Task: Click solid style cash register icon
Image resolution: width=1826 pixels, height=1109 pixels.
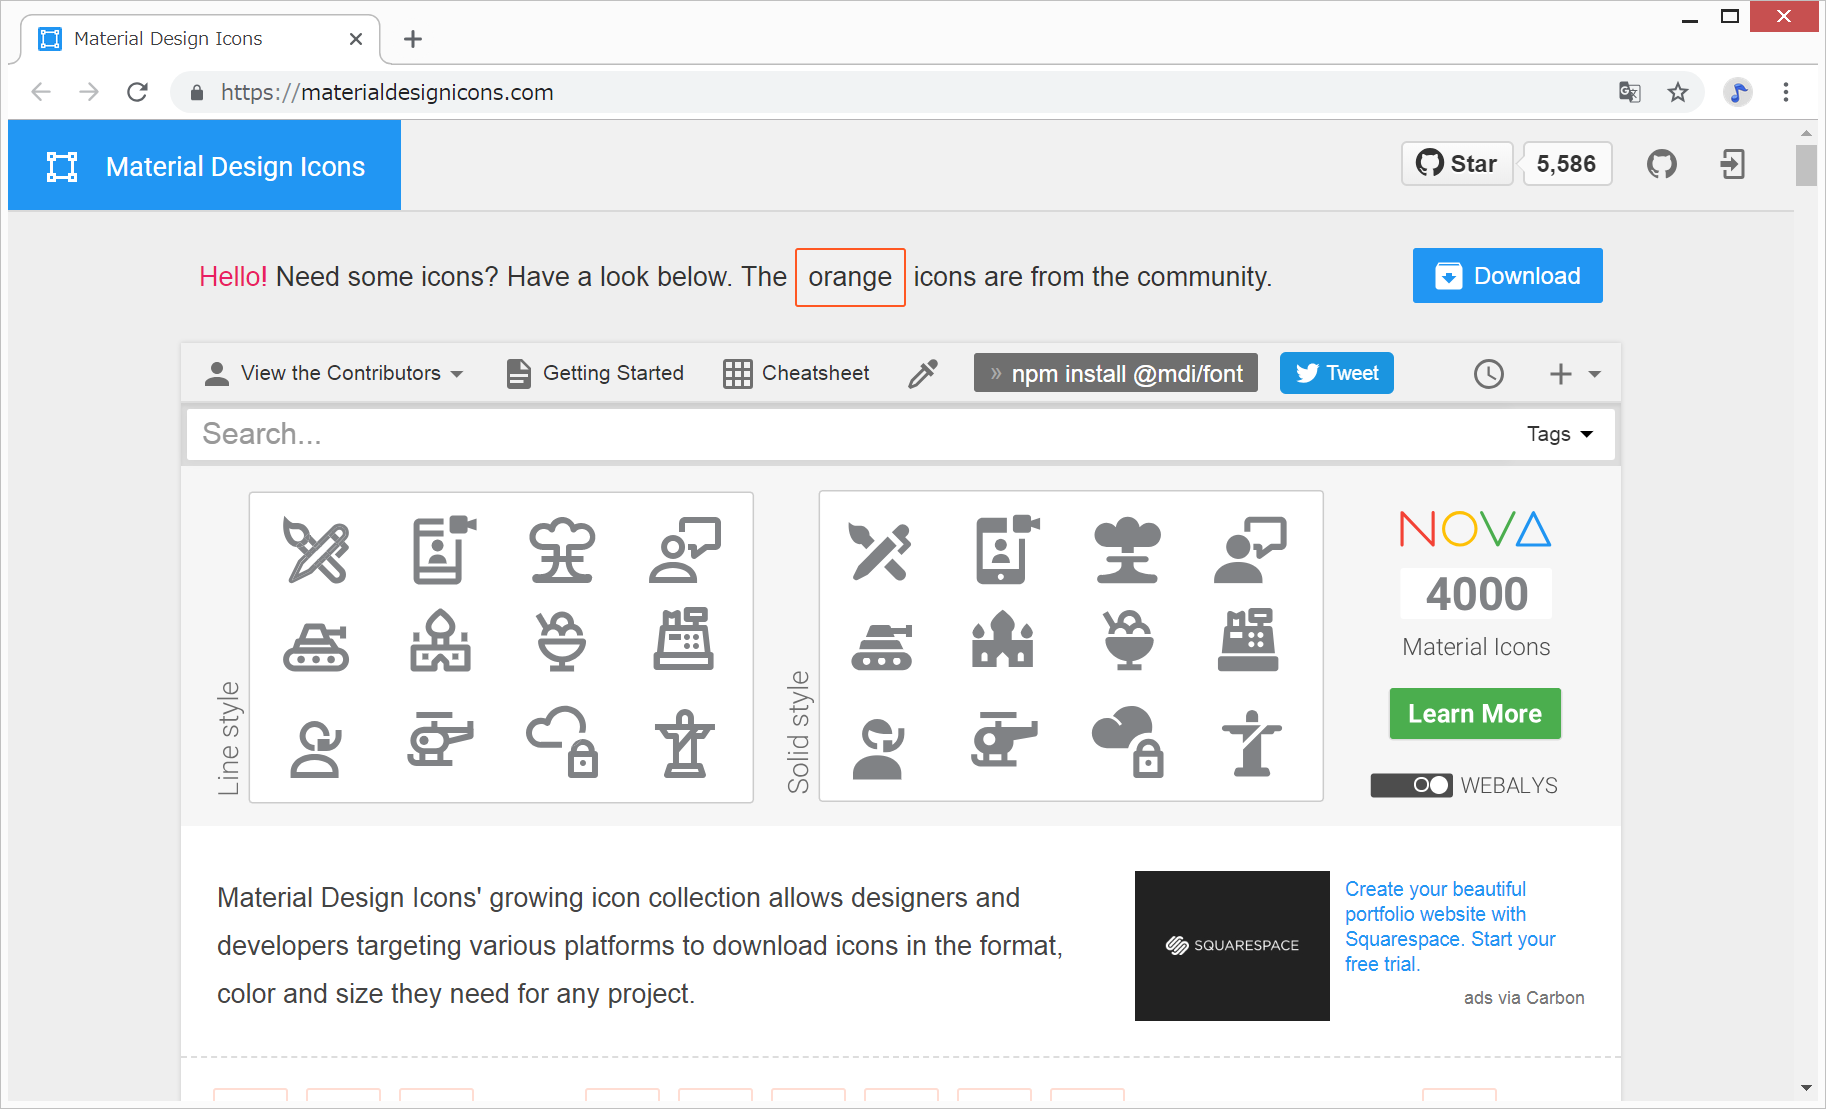Action: pyautogui.click(x=1248, y=638)
